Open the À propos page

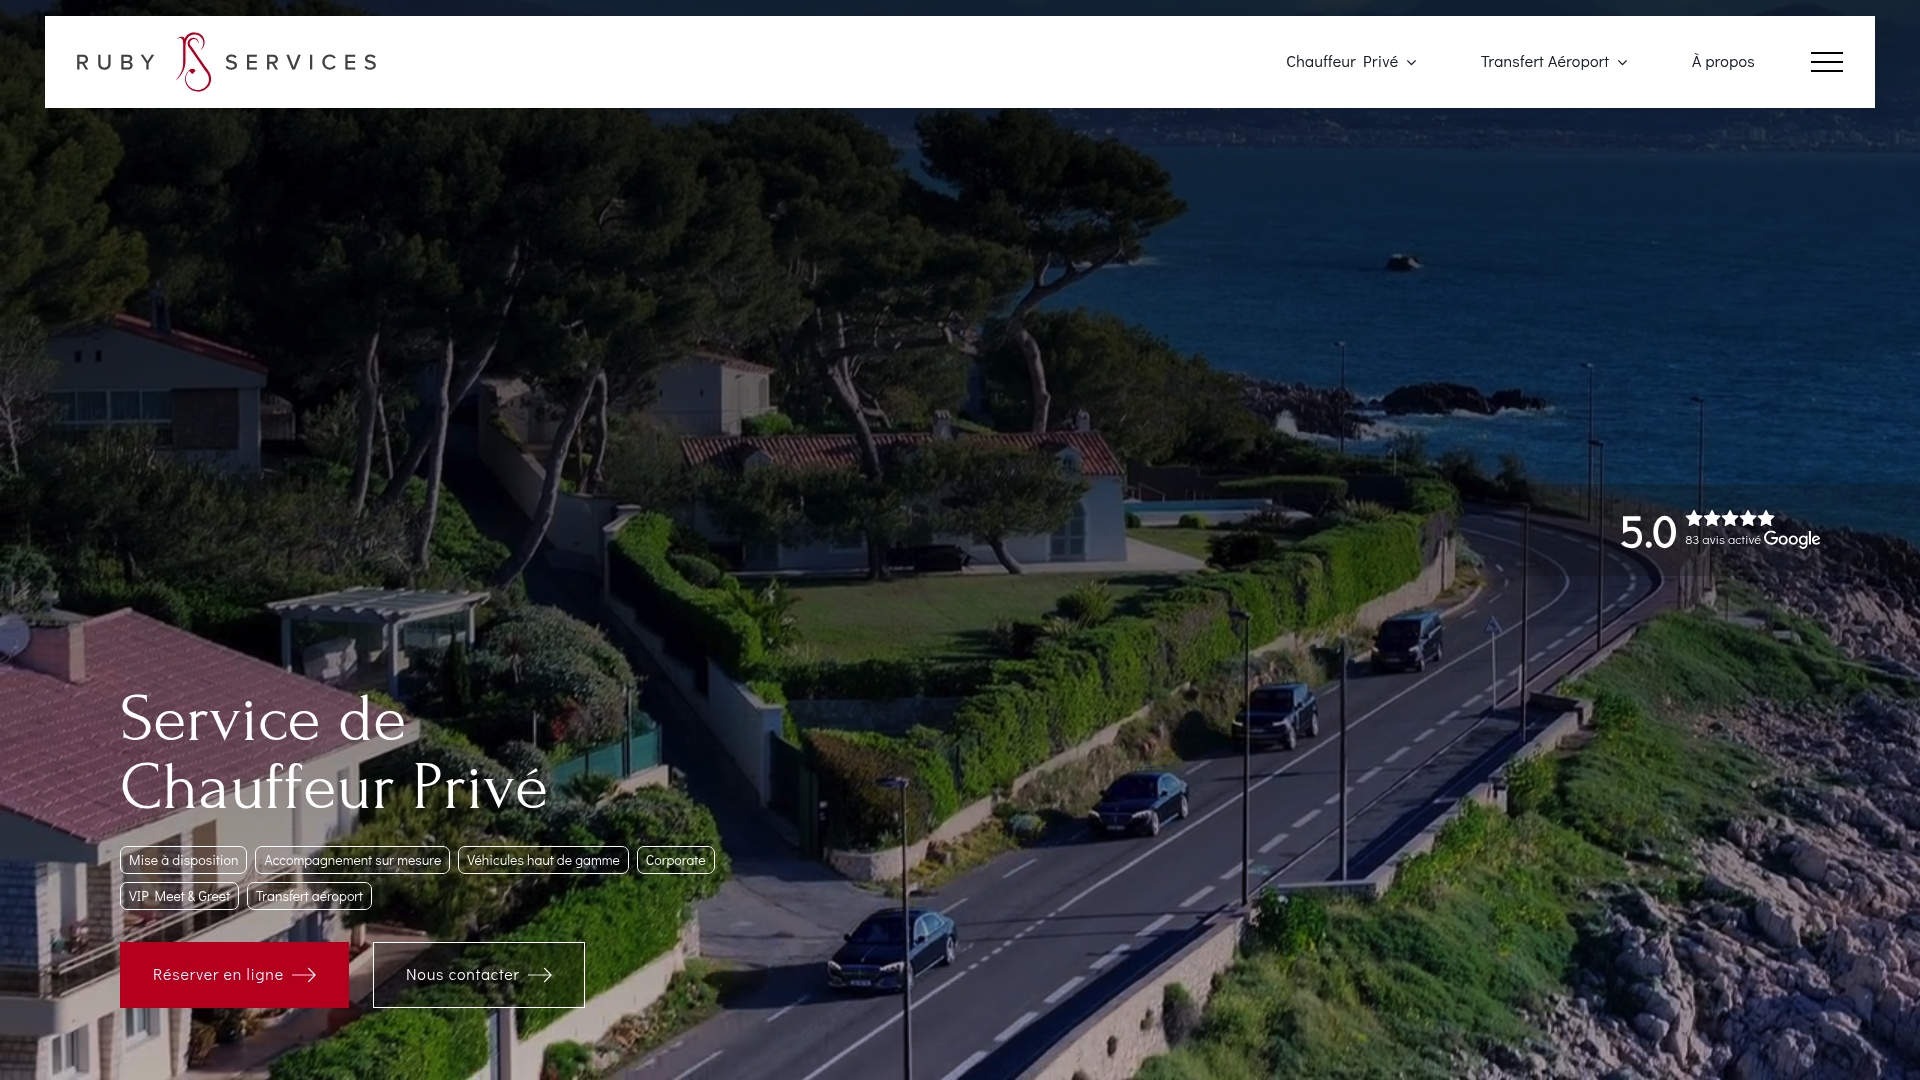pos(1723,62)
